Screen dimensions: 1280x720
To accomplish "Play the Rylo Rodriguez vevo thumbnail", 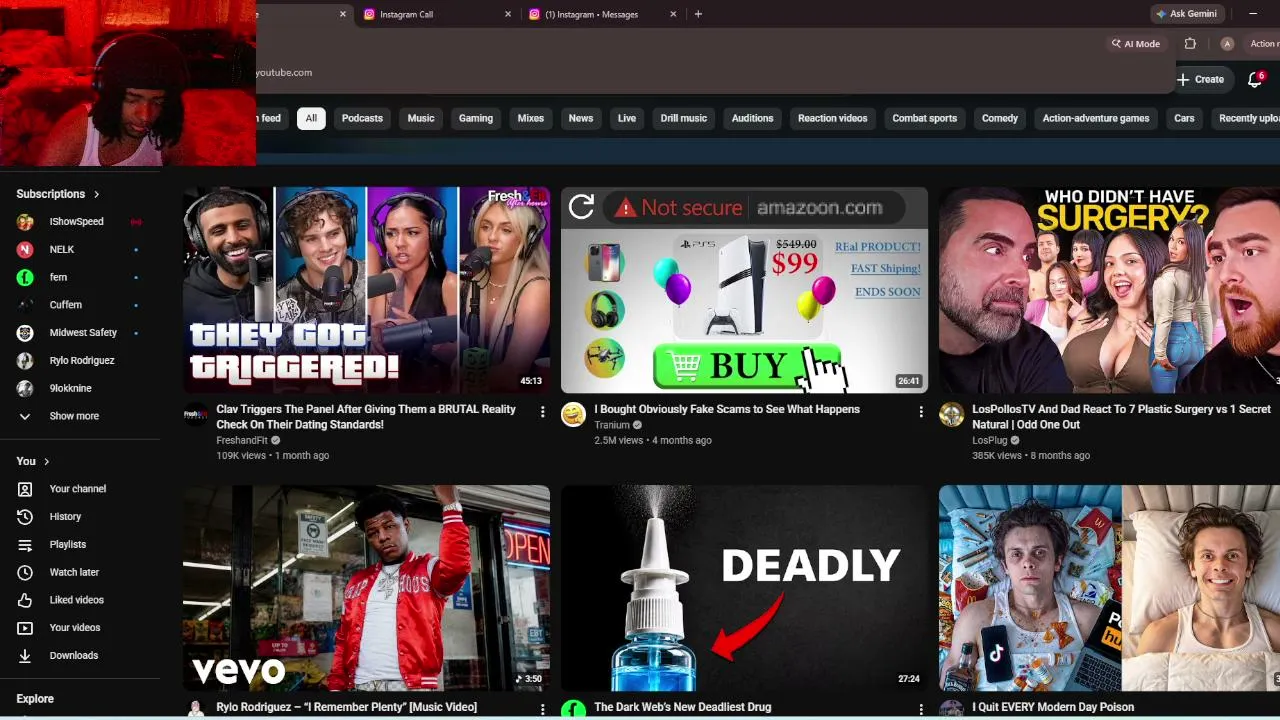I will point(366,588).
